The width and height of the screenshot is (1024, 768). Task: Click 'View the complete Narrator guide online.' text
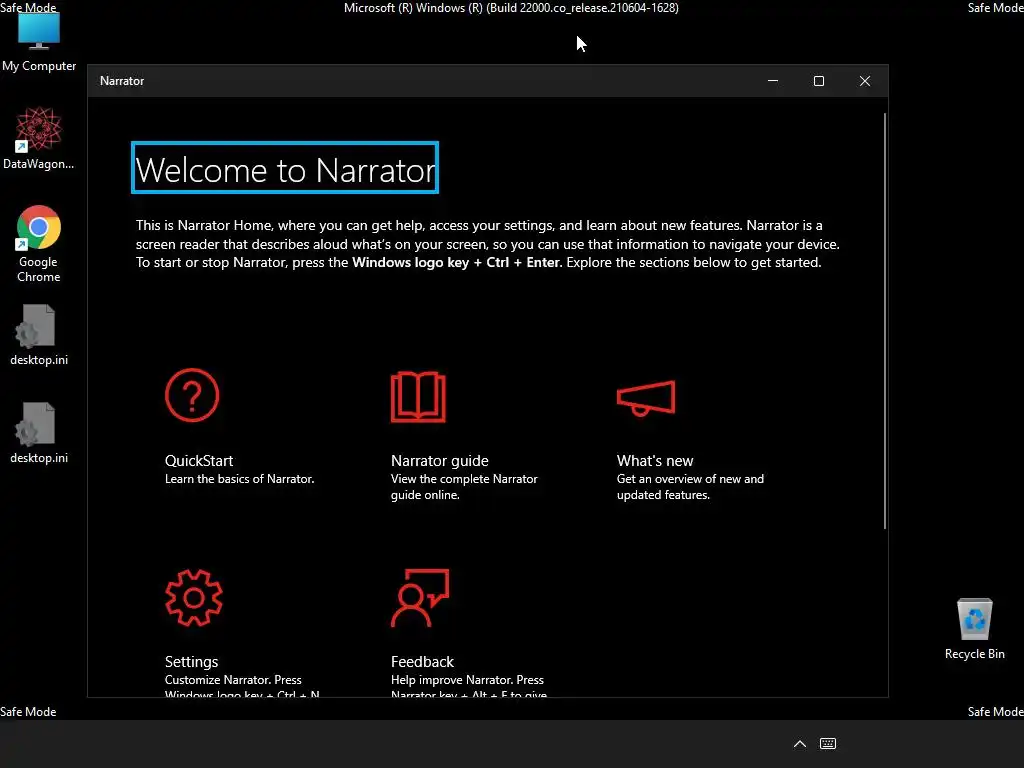(x=464, y=487)
